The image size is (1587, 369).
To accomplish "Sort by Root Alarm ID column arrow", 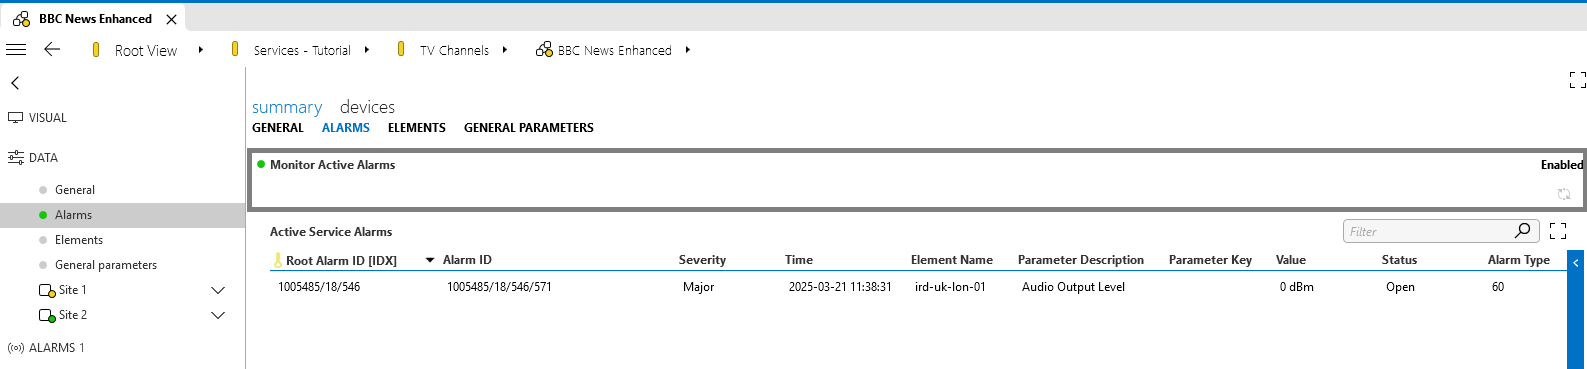I will coord(430,260).
